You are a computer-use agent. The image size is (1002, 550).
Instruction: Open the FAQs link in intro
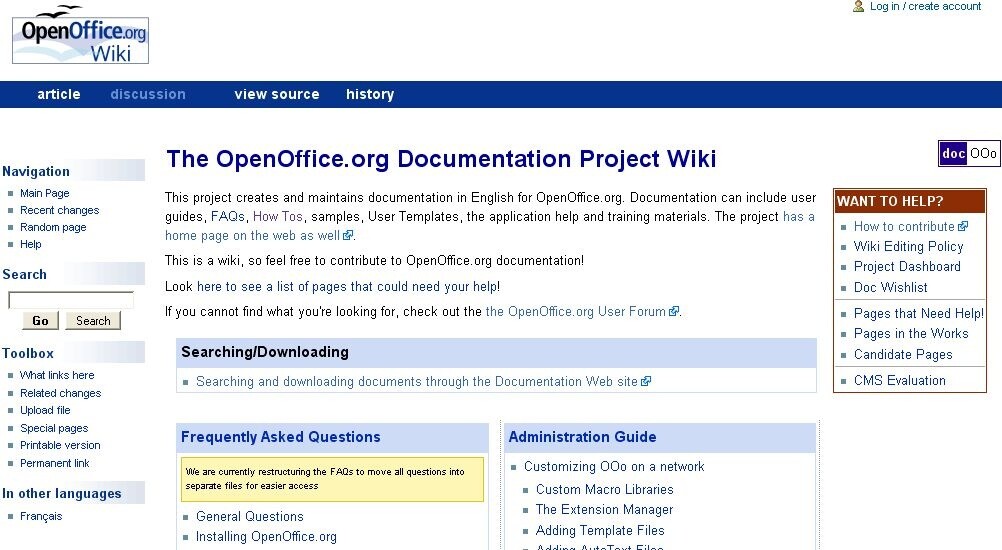[227, 217]
